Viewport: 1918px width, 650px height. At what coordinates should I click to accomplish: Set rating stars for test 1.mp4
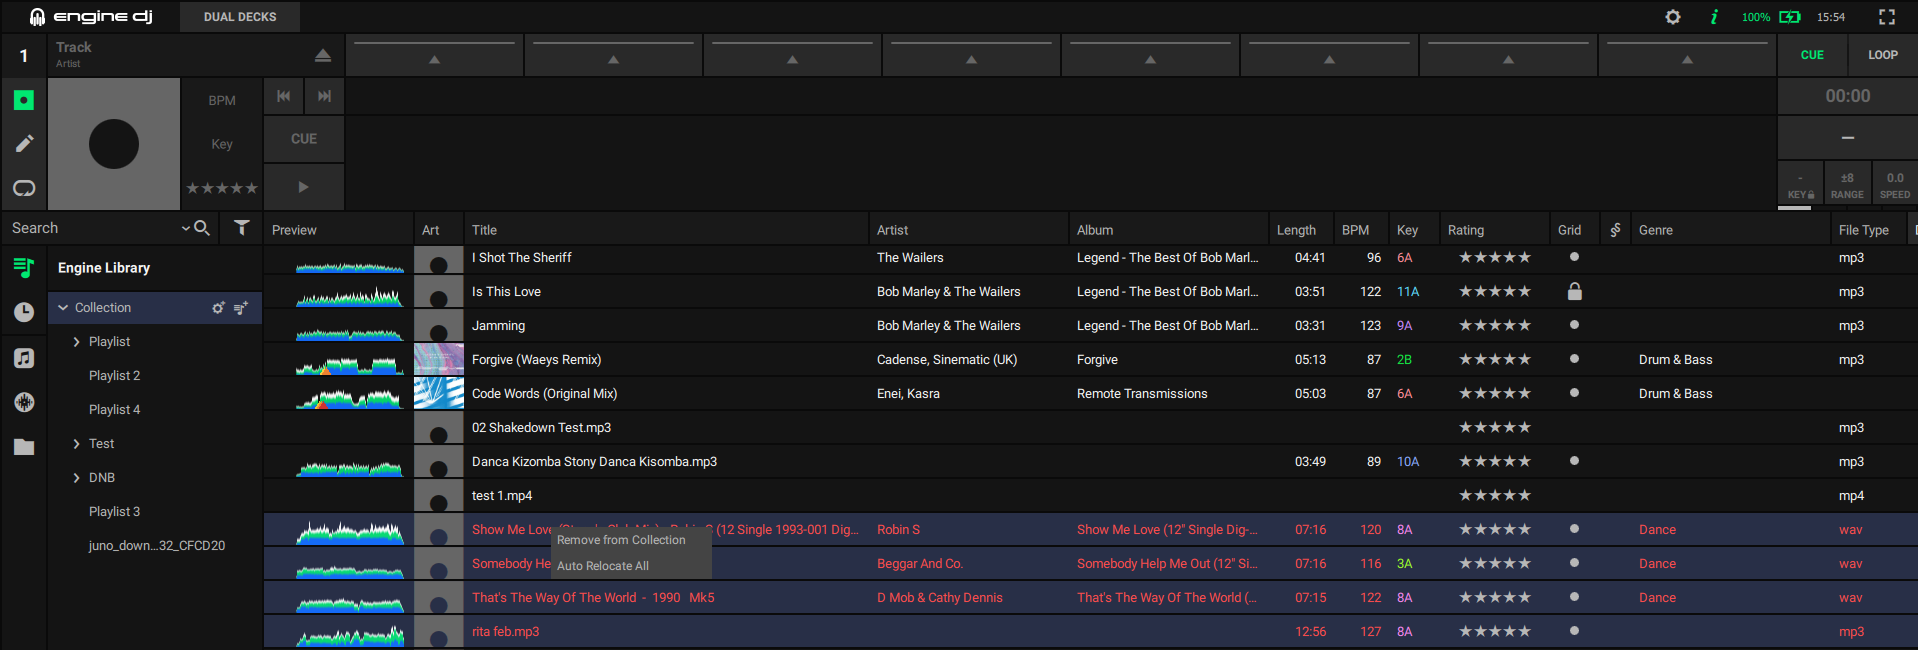1494,495
